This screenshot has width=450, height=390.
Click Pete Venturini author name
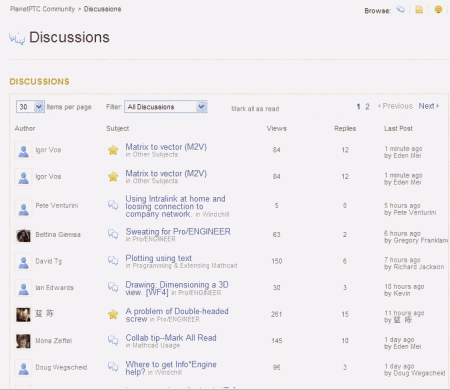(57, 205)
